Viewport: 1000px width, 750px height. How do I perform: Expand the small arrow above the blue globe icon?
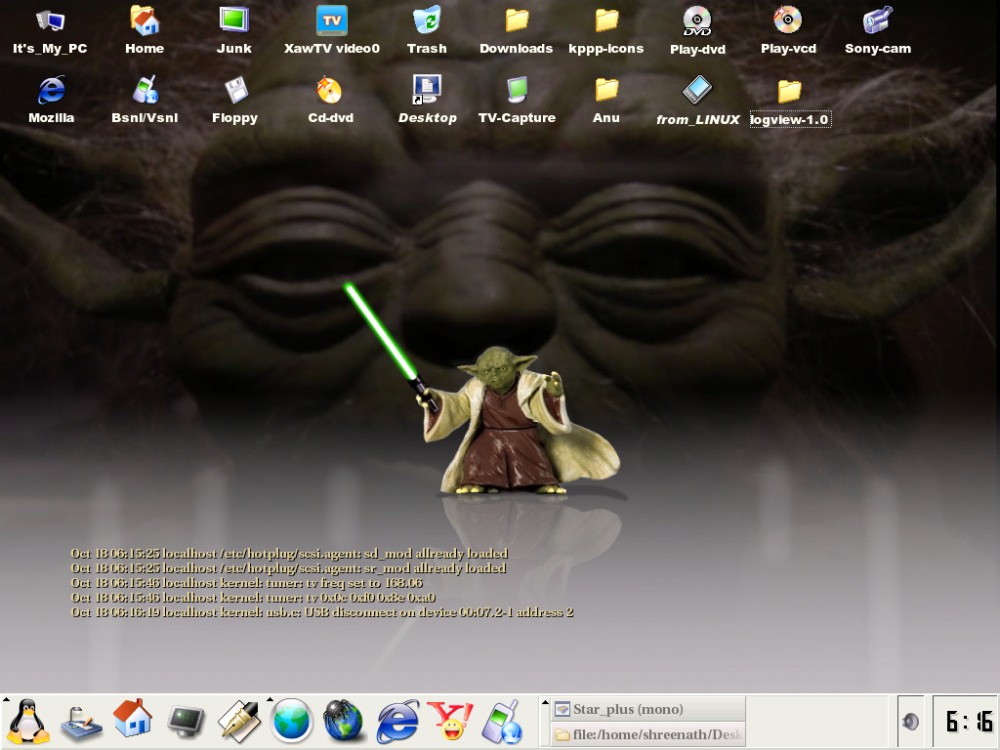tap(270, 700)
